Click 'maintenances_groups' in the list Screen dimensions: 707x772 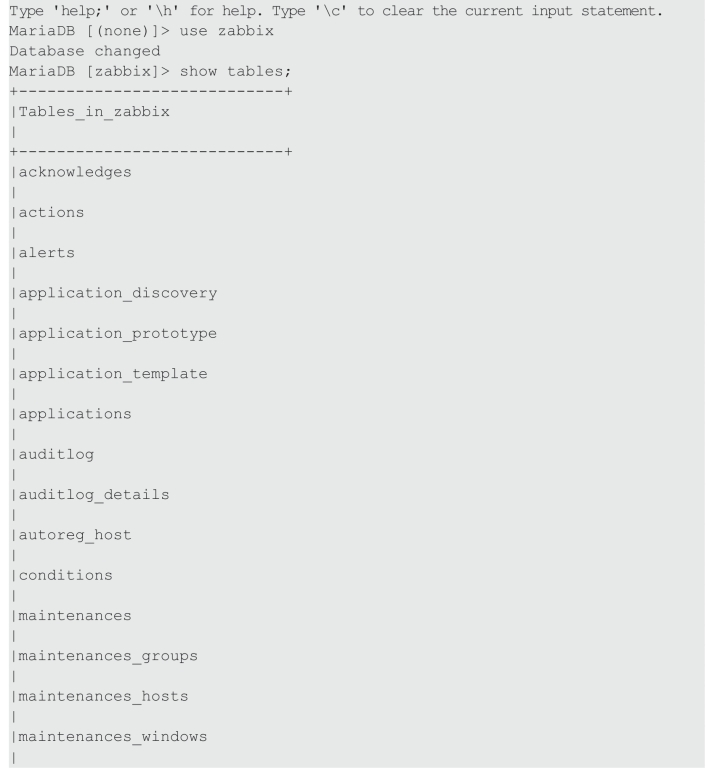click(x=108, y=657)
